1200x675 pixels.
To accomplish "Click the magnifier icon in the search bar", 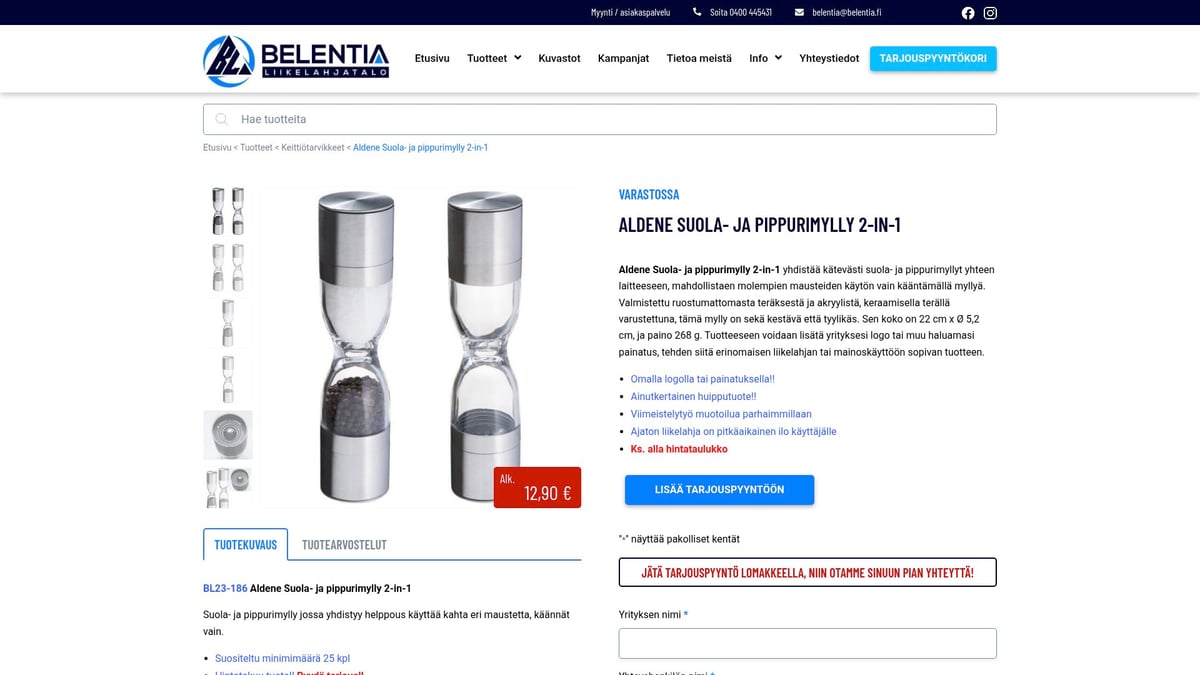I will click(x=222, y=119).
